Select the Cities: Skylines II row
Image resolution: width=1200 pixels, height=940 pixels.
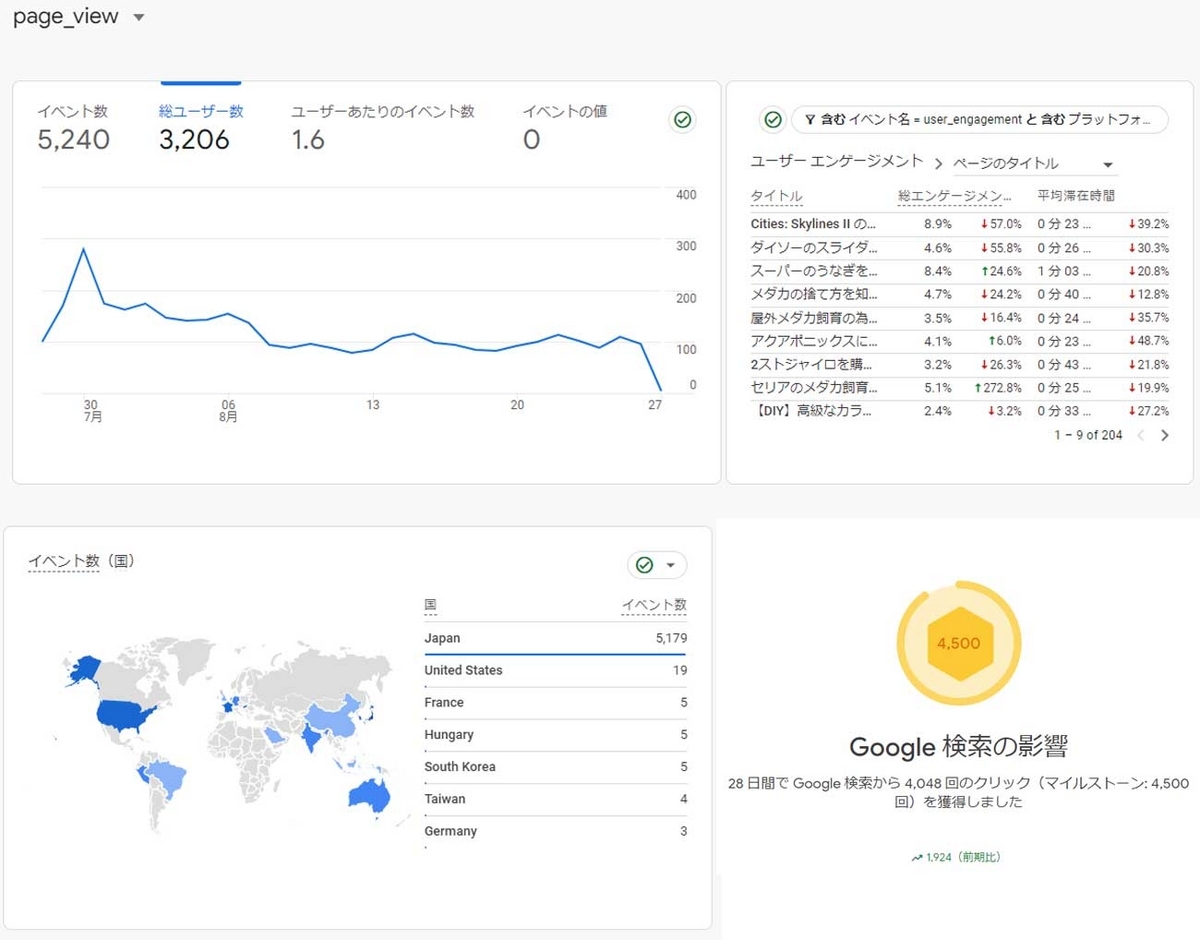959,224
